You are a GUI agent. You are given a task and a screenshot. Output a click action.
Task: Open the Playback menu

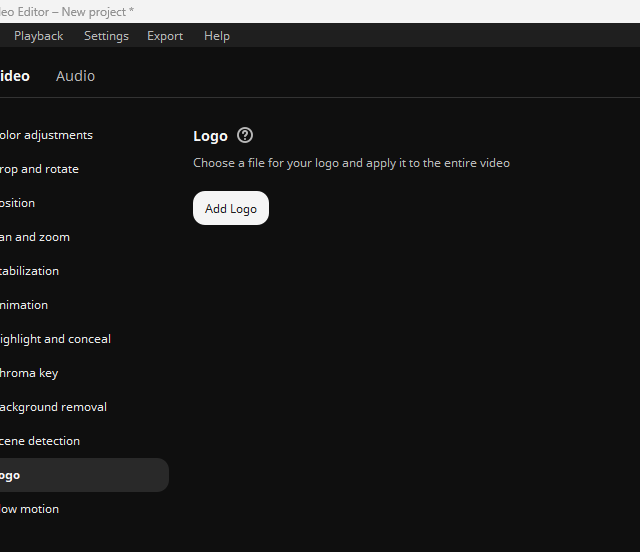38,35
